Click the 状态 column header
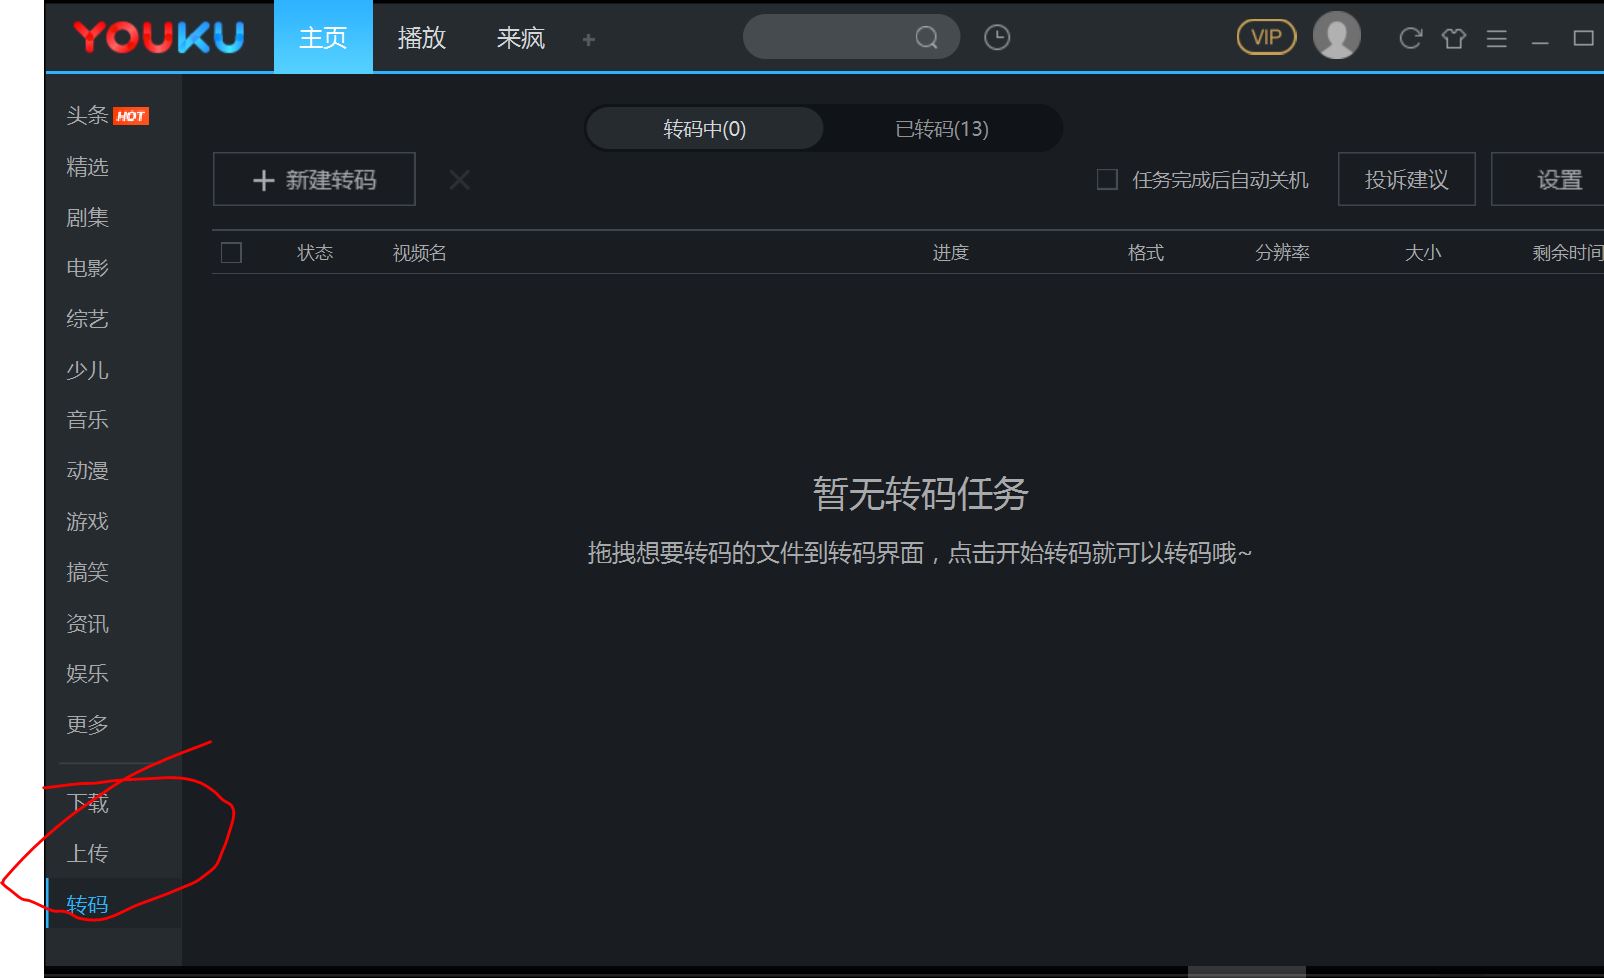This screenshot has height=978, width=1604. click(315, 253)
